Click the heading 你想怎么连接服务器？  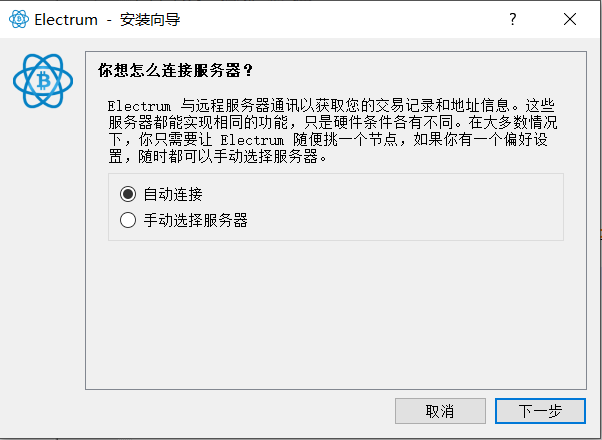(x=175, y=70)
